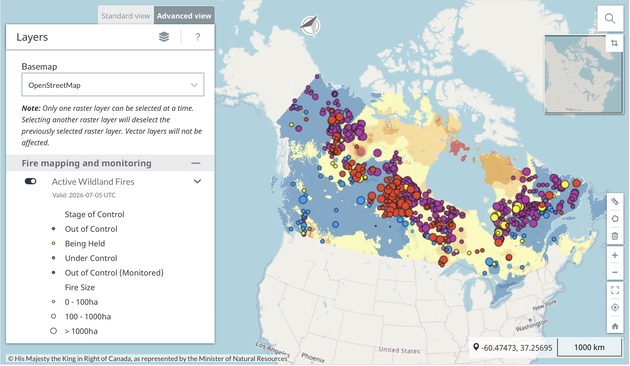630x366 pixels.
Task: Select the measure line ruler tool
Action: click(615, 201)
